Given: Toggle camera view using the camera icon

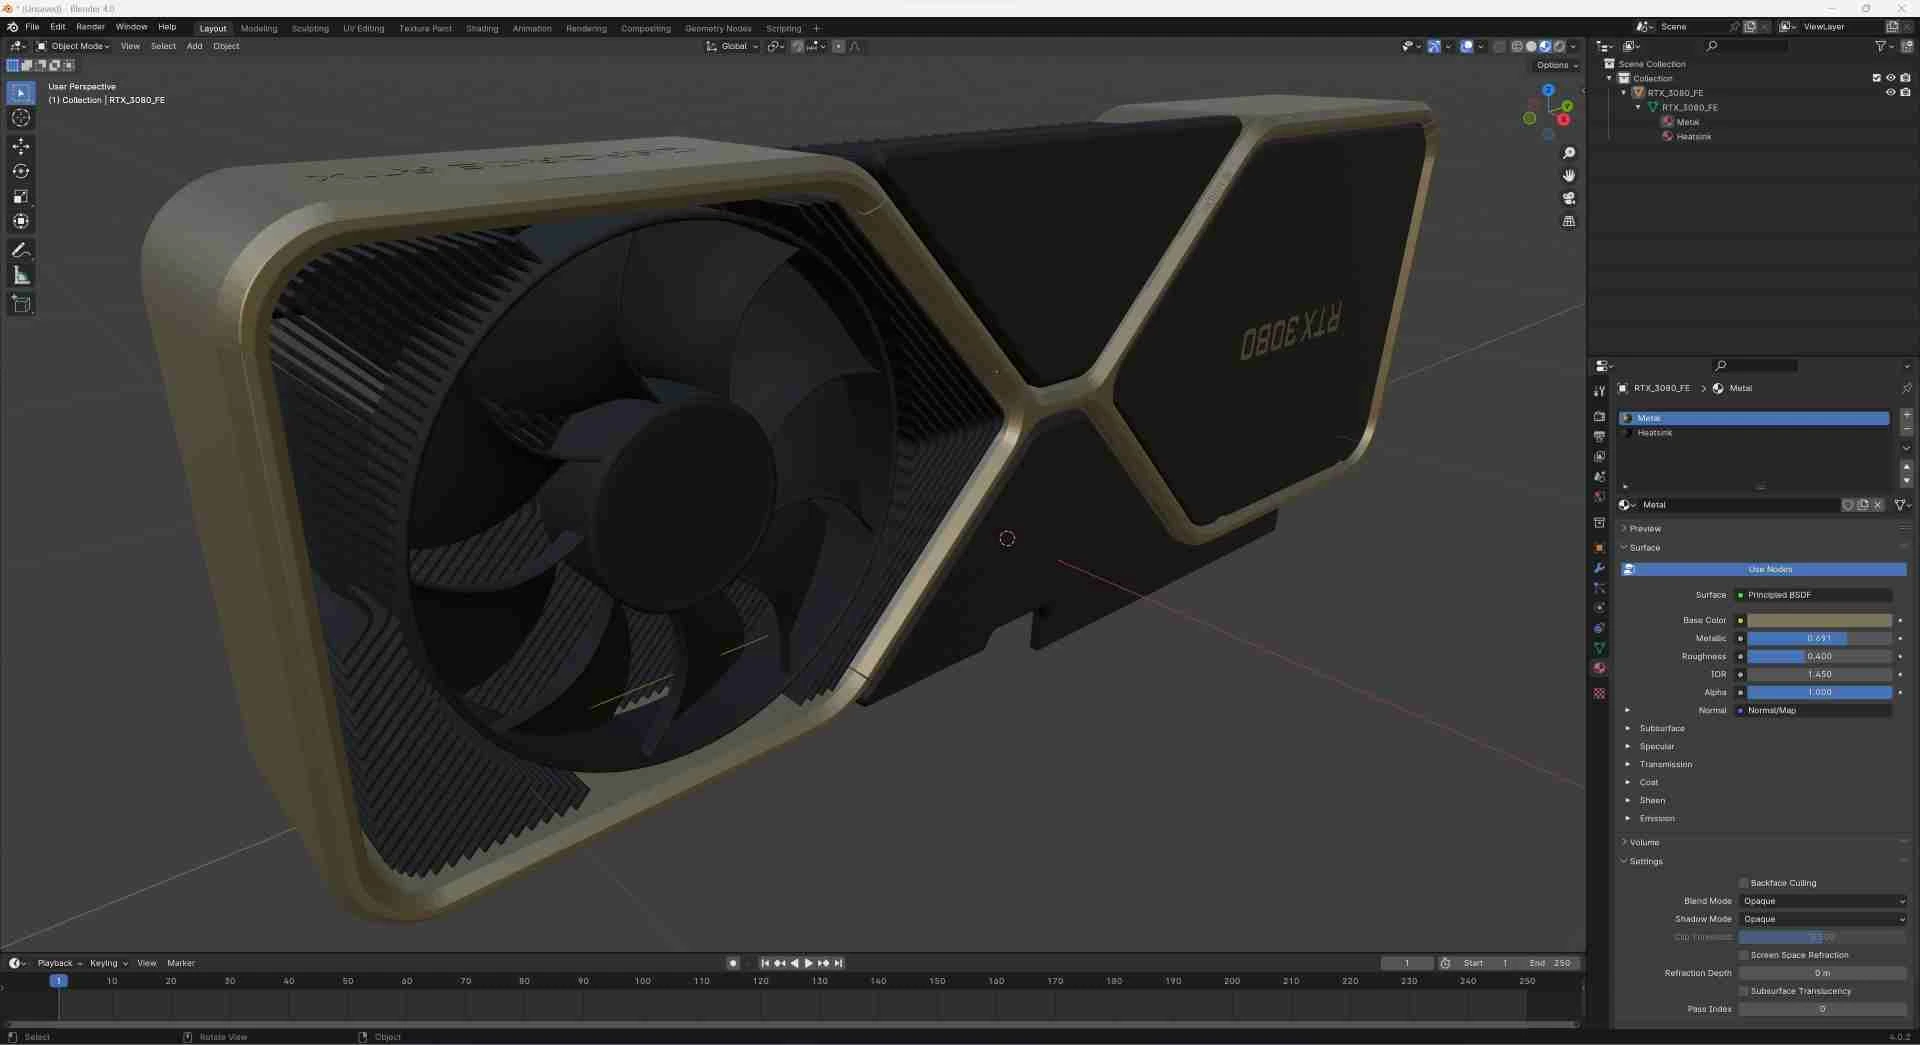Looking at the screenshot, I should (x=1569, y=198).
